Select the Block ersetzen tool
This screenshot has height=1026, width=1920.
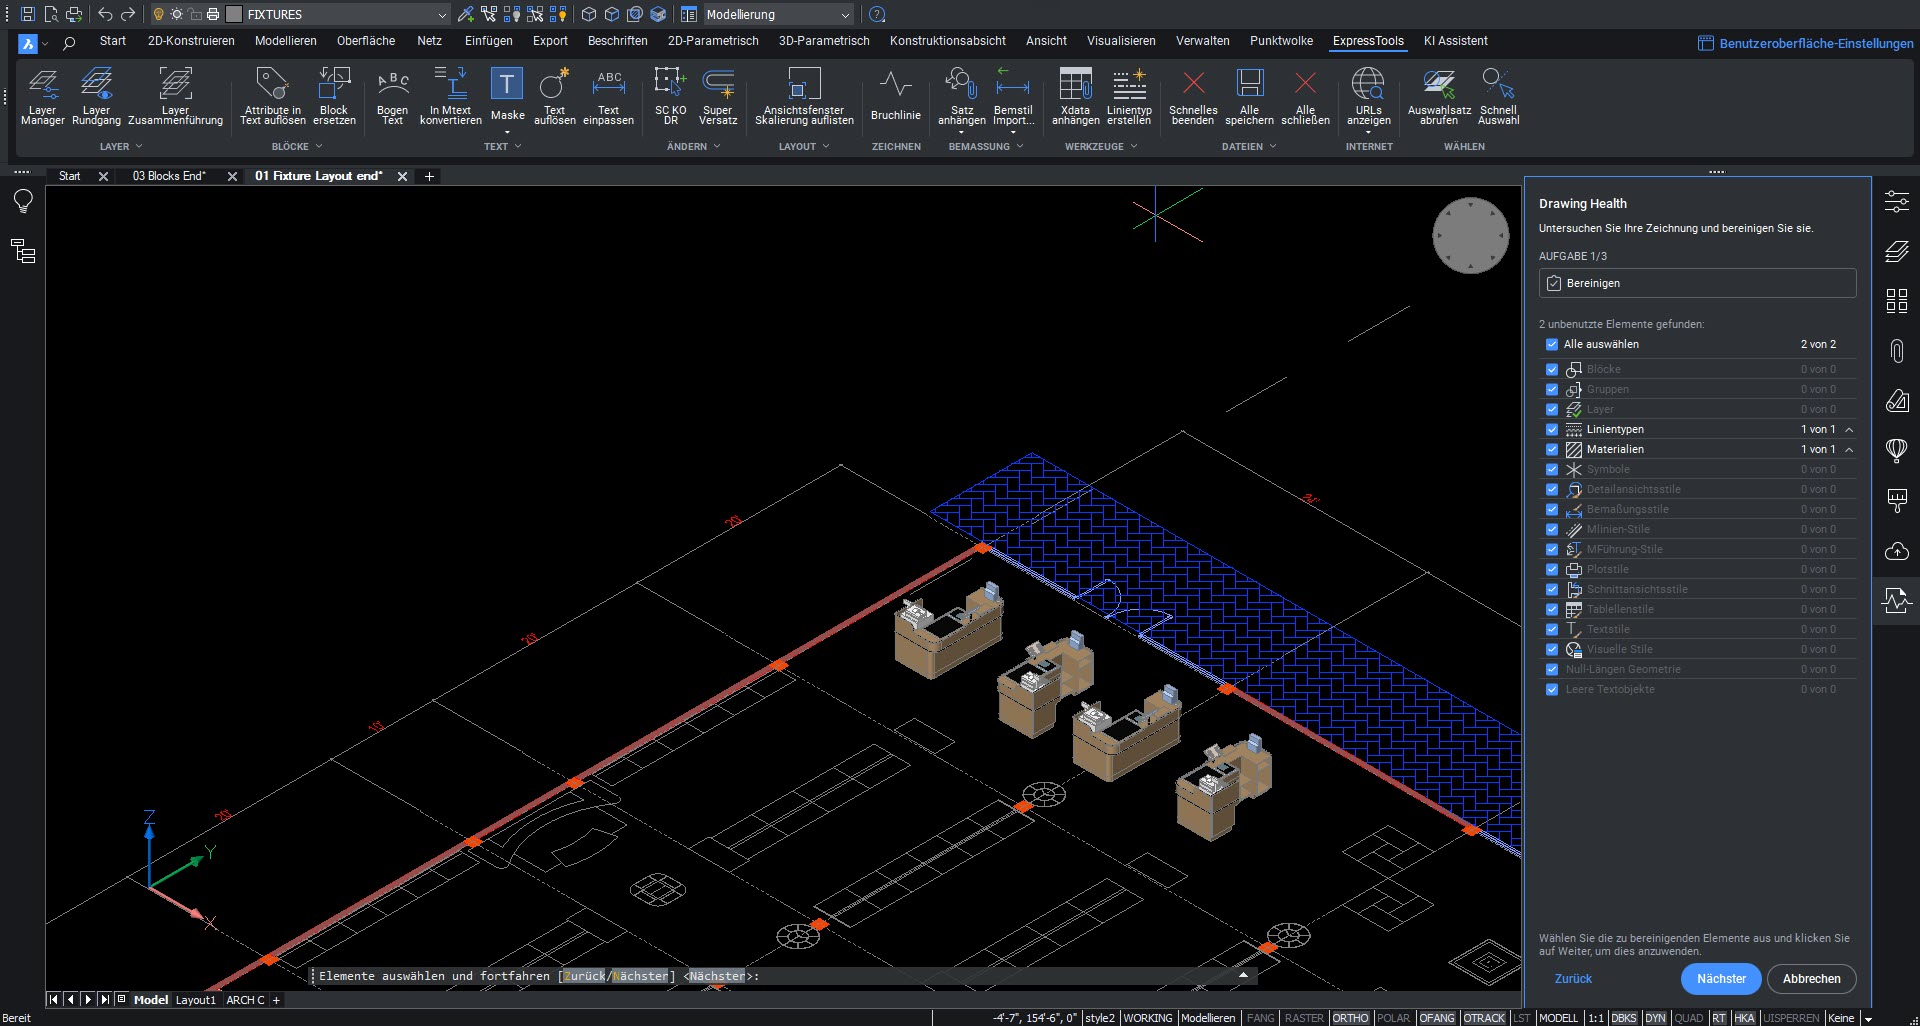pyautogui.click(x=334, y=96)
